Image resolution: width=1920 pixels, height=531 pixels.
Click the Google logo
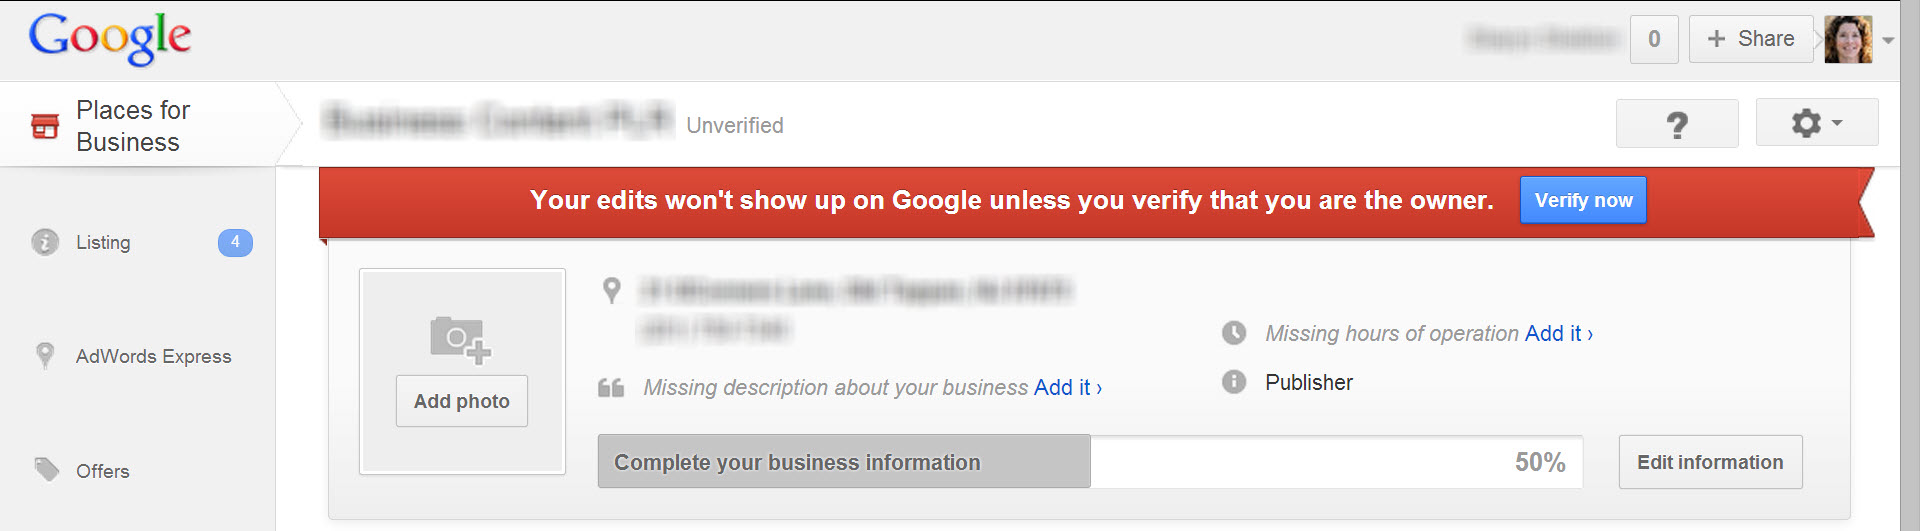[x=110, y=39]
